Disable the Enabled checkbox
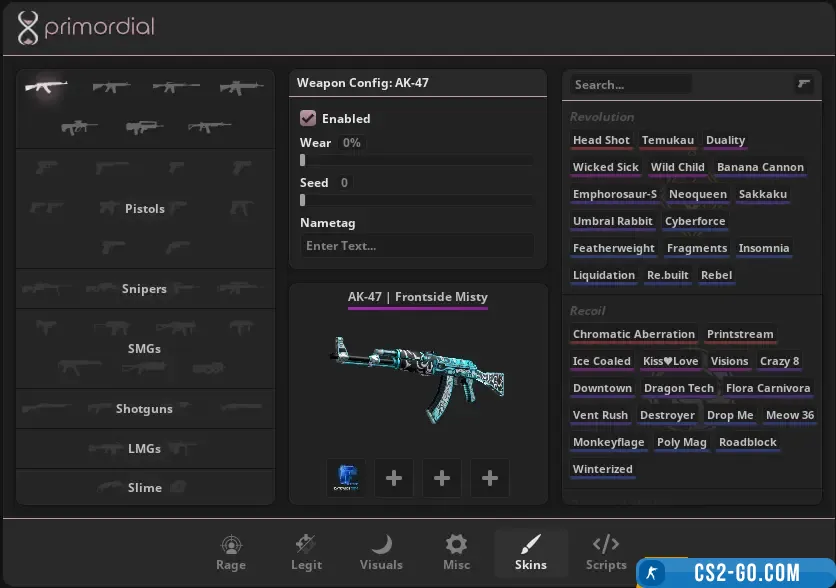The image size is (836, 588). [309, 118]
